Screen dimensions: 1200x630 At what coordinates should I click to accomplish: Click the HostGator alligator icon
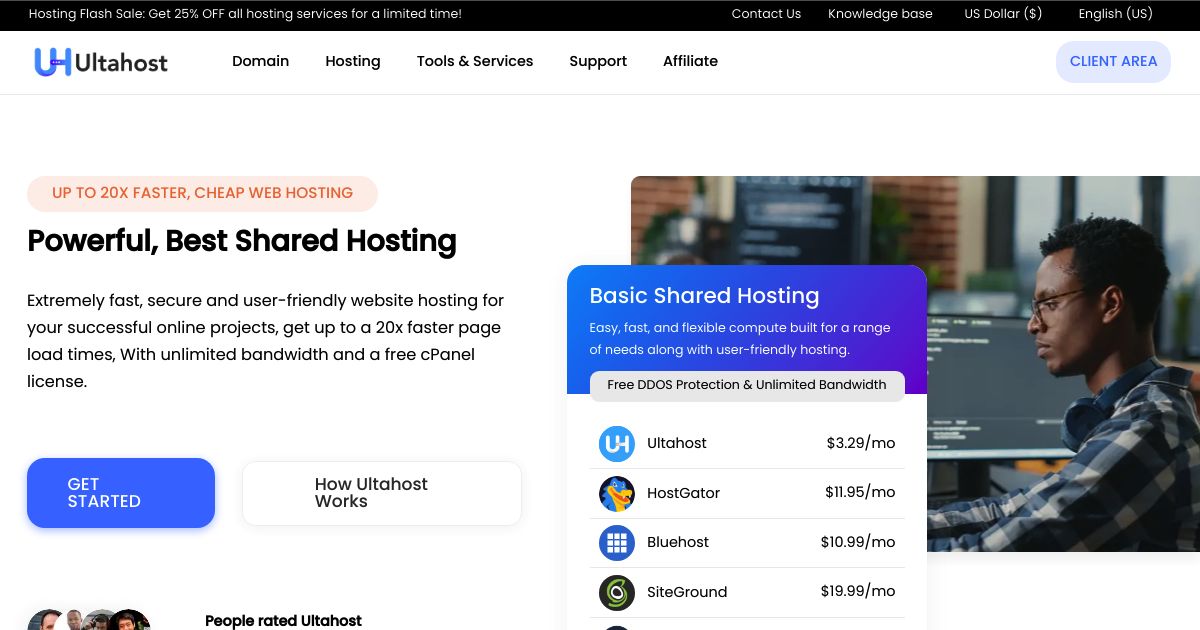(617, 493)
